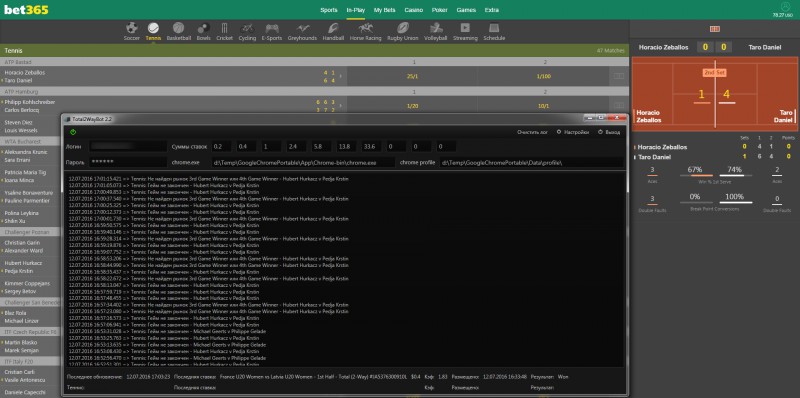This screenshot has height=398, width=800.
Task: Click the bet365 logo
Action: (26, 9)
